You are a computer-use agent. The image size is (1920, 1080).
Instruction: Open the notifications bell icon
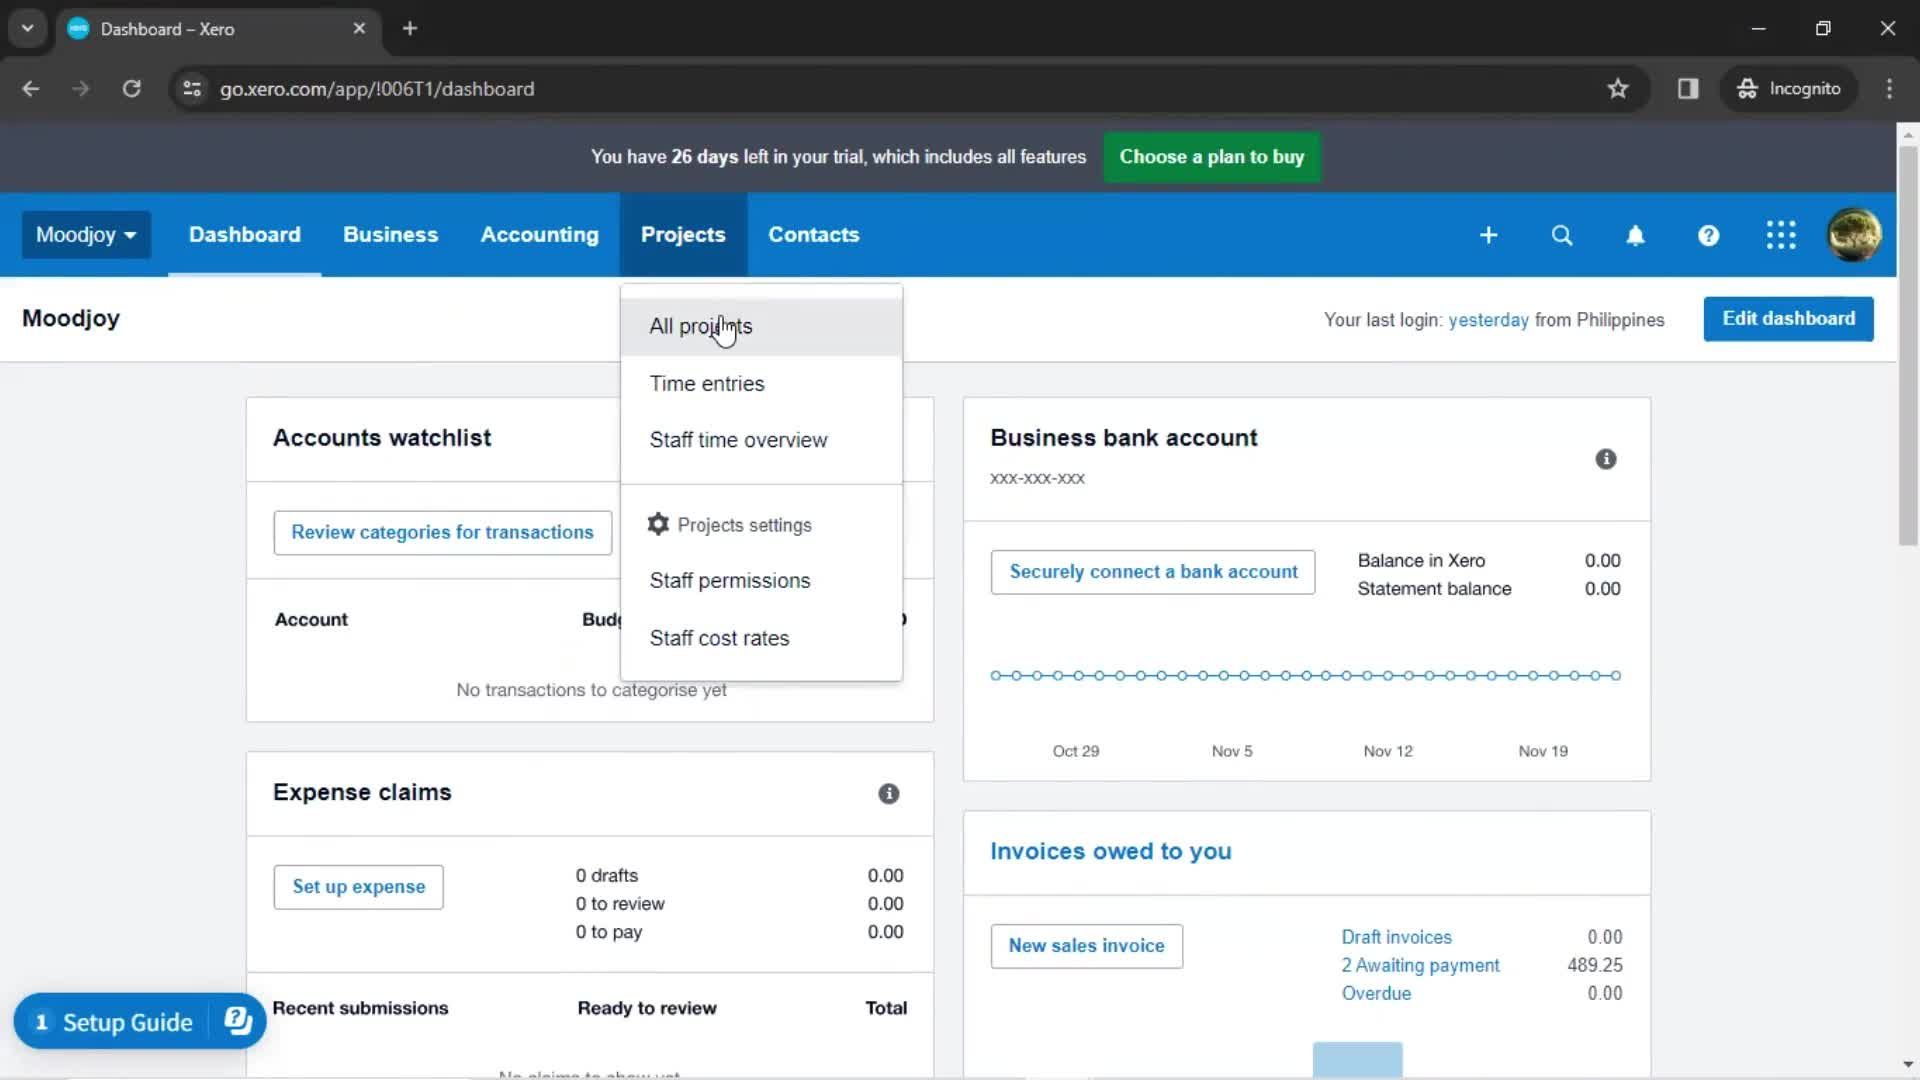point(1635,235)
